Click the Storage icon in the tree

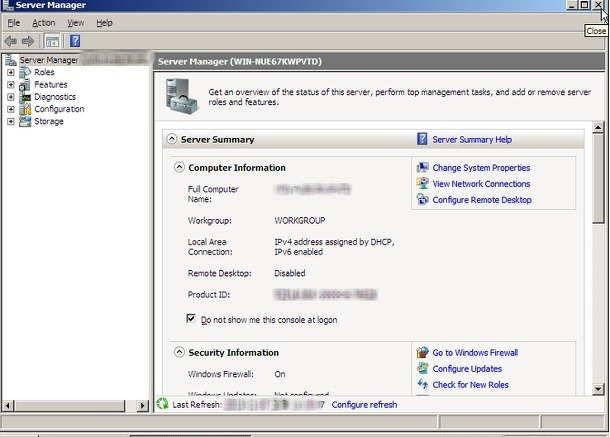coord(25,121)
